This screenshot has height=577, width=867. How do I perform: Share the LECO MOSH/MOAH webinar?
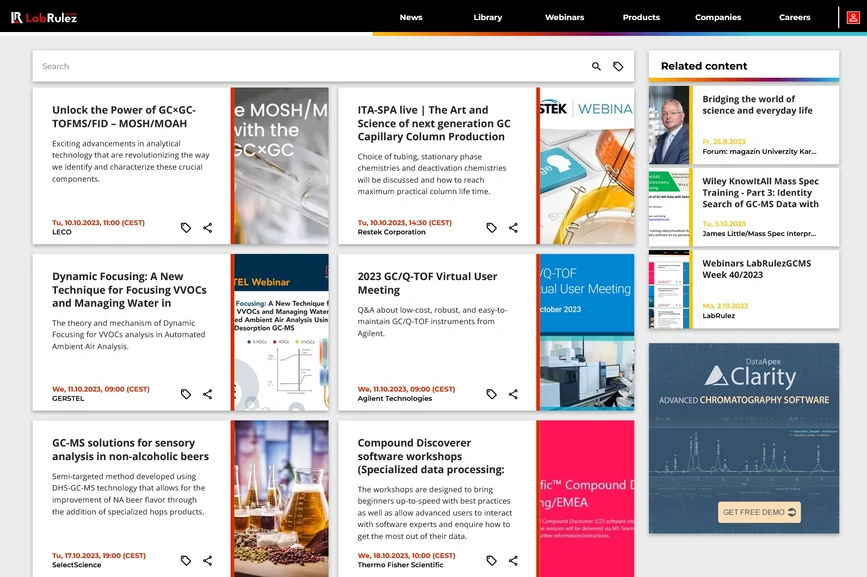207,228
